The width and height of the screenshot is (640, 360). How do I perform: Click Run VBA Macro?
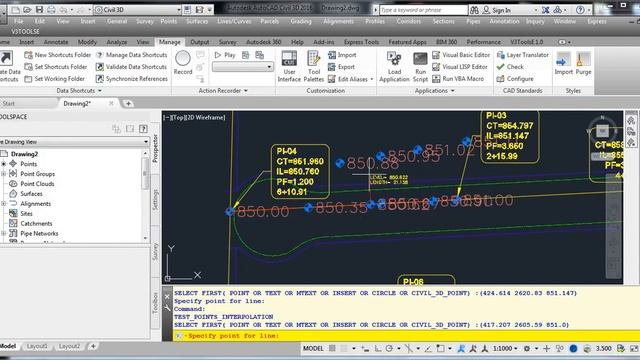tap(458, 79)
